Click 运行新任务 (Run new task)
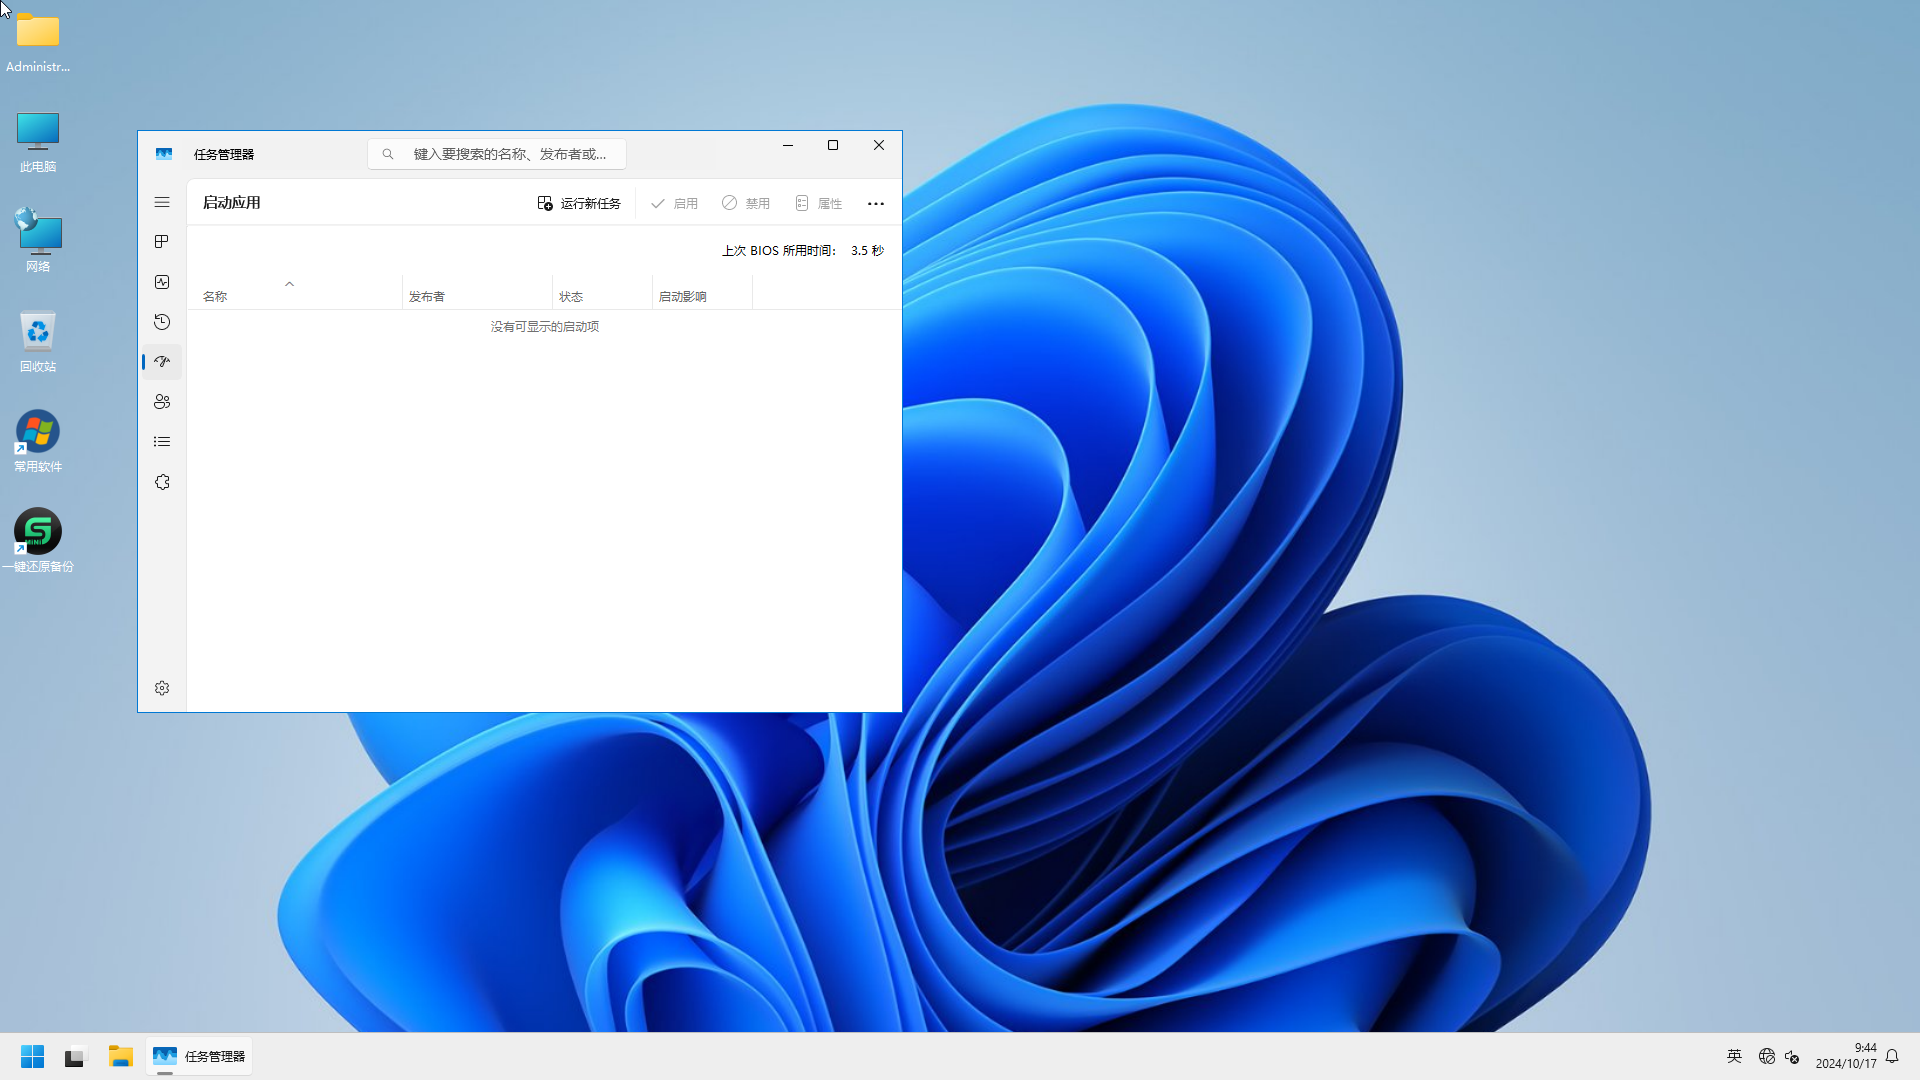 579,203
